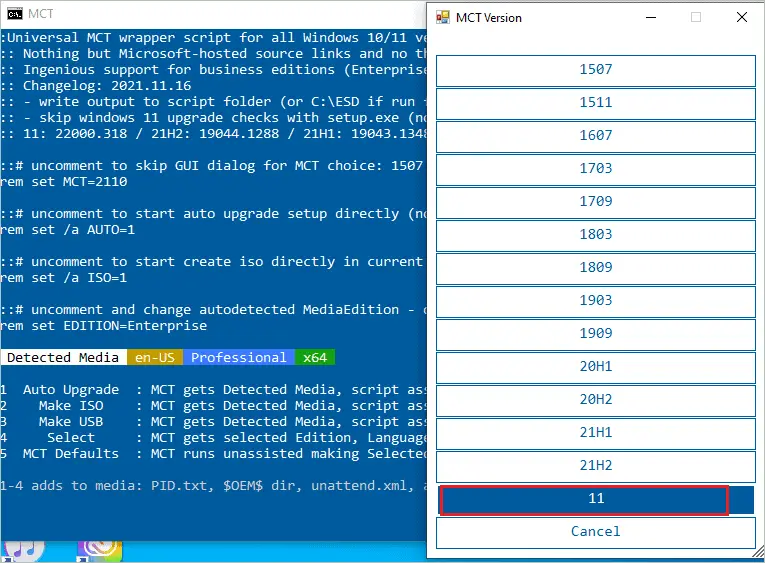Viewport: 765px width, 563px height.
Task: Click the resize grip of MCT Version window
Action: (759, 552)
